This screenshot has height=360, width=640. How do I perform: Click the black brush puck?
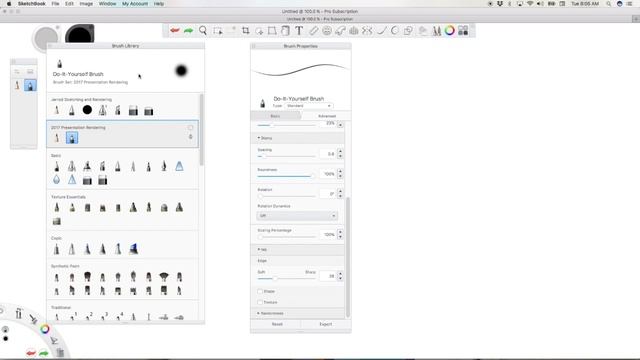80,34
